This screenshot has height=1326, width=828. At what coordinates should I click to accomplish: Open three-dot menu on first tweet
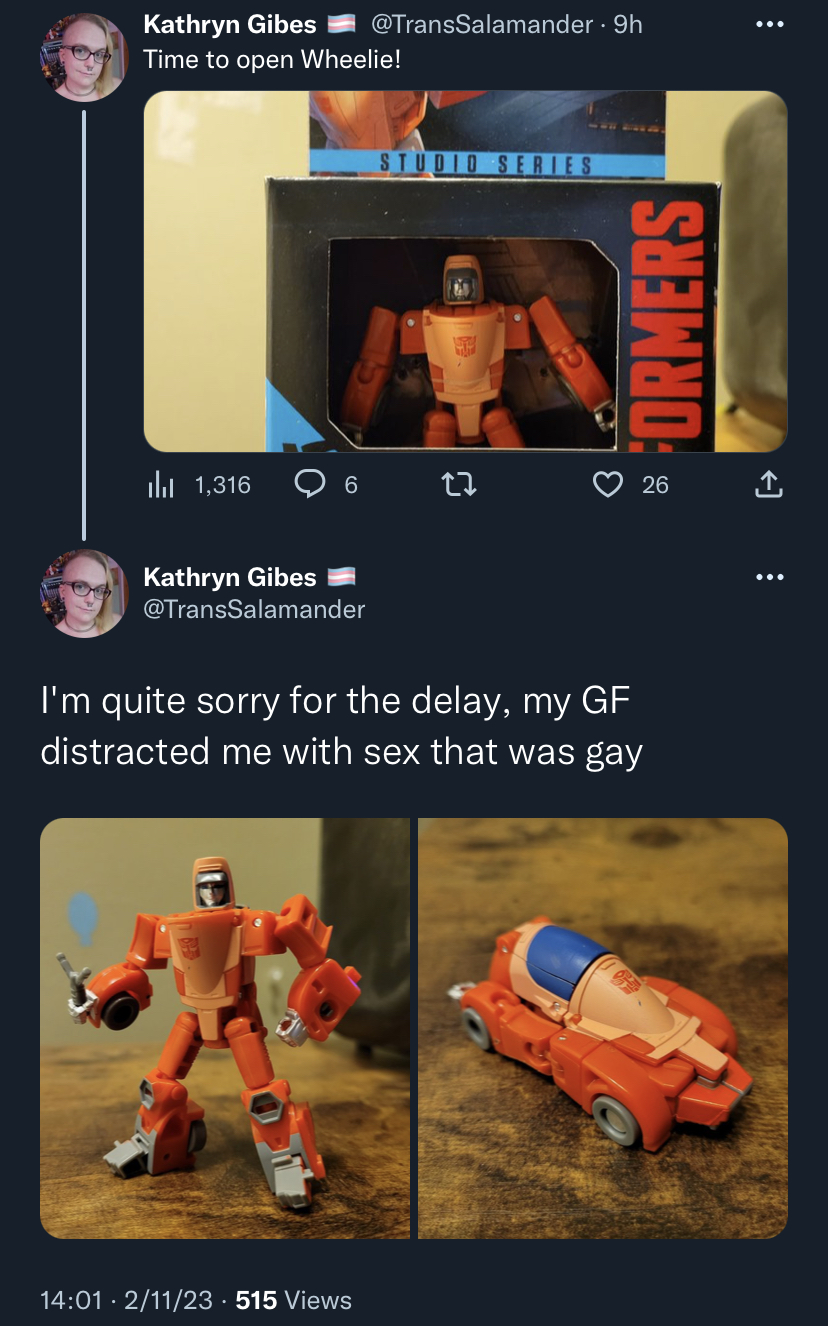pos(766,24)
